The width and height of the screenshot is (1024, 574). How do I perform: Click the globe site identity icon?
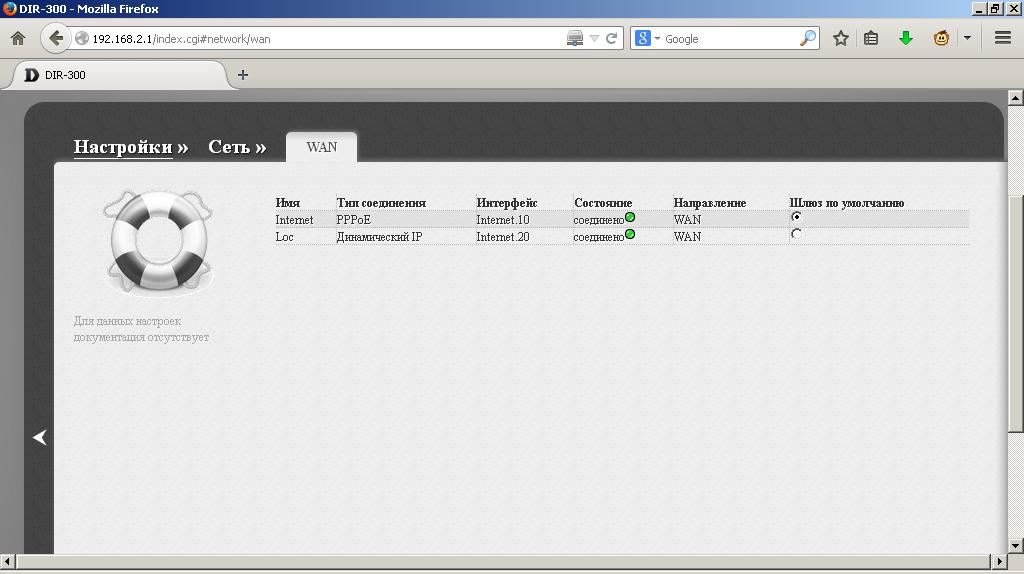(82, 39)
